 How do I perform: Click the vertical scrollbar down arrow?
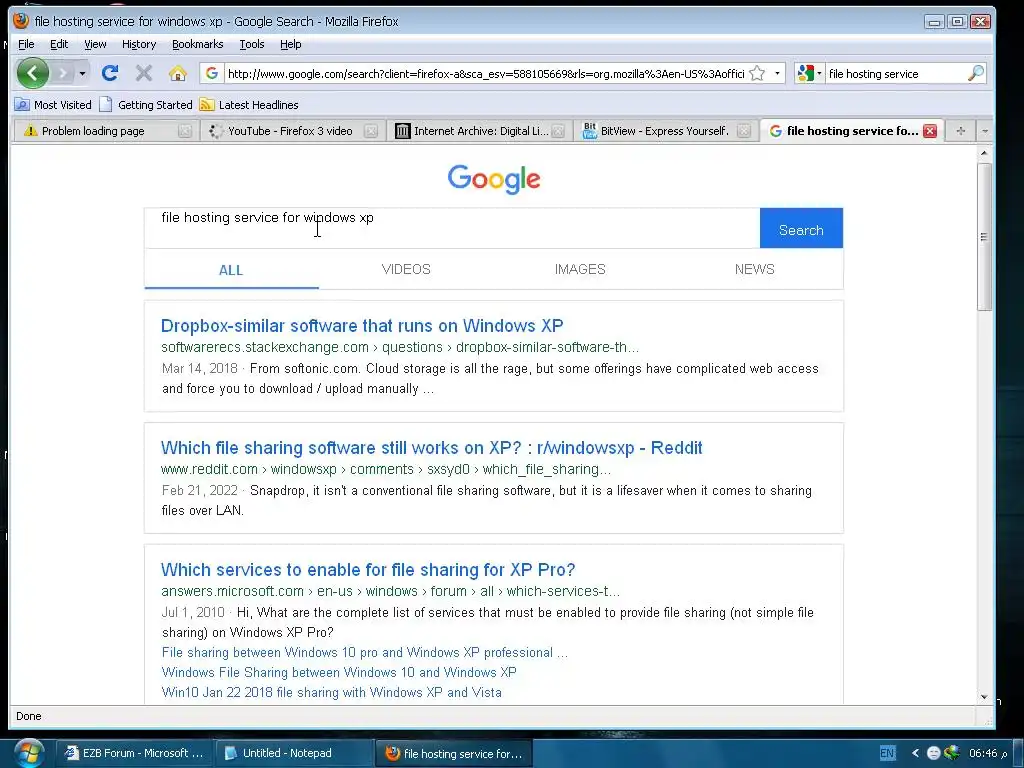click(x=984, y=697)
